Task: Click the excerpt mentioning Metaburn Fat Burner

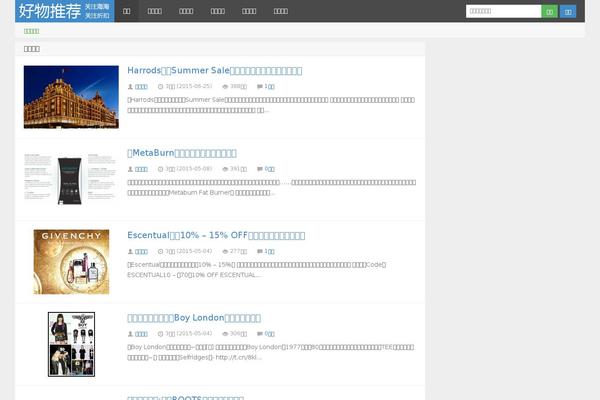Action: pyautogui.click(x=271, y=188)
